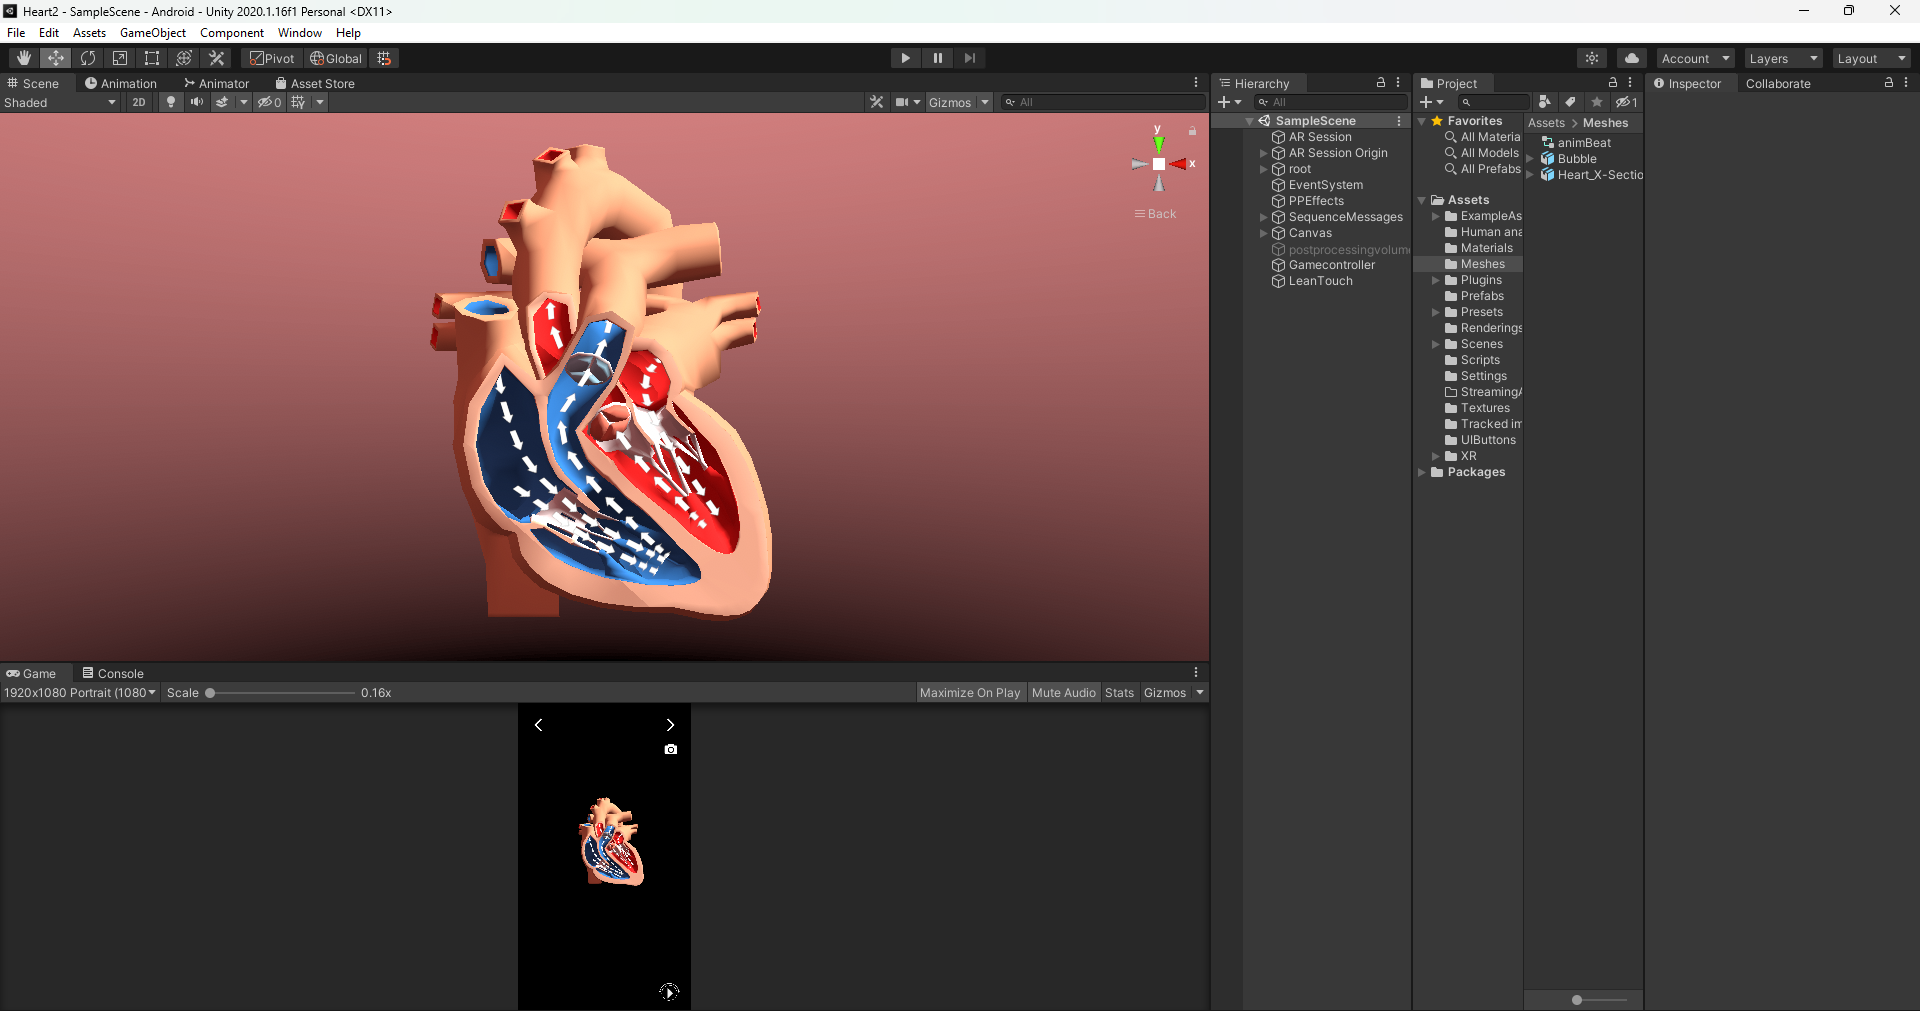
Task: Adjust the Game view Scale slider
Action: pyautogui.click(x=210, y=693)
